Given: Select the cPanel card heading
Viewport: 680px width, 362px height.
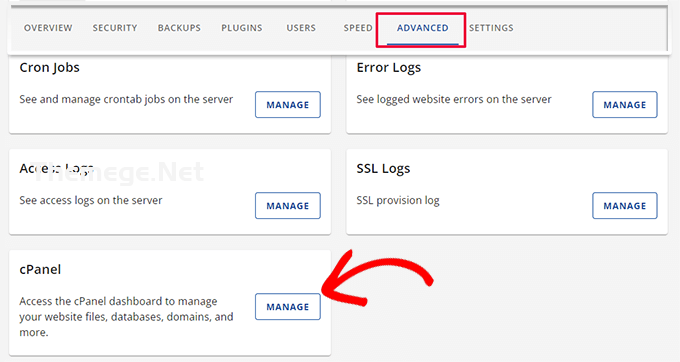Looking at the screenshot, I should [40, 270].
